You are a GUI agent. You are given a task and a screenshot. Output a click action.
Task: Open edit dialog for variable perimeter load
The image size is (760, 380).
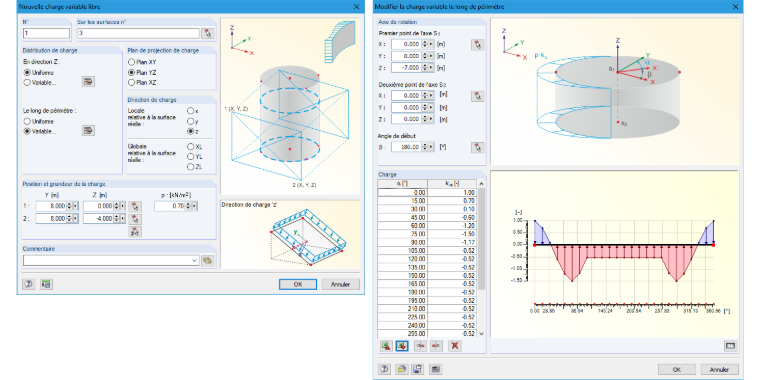click(88, 130)
